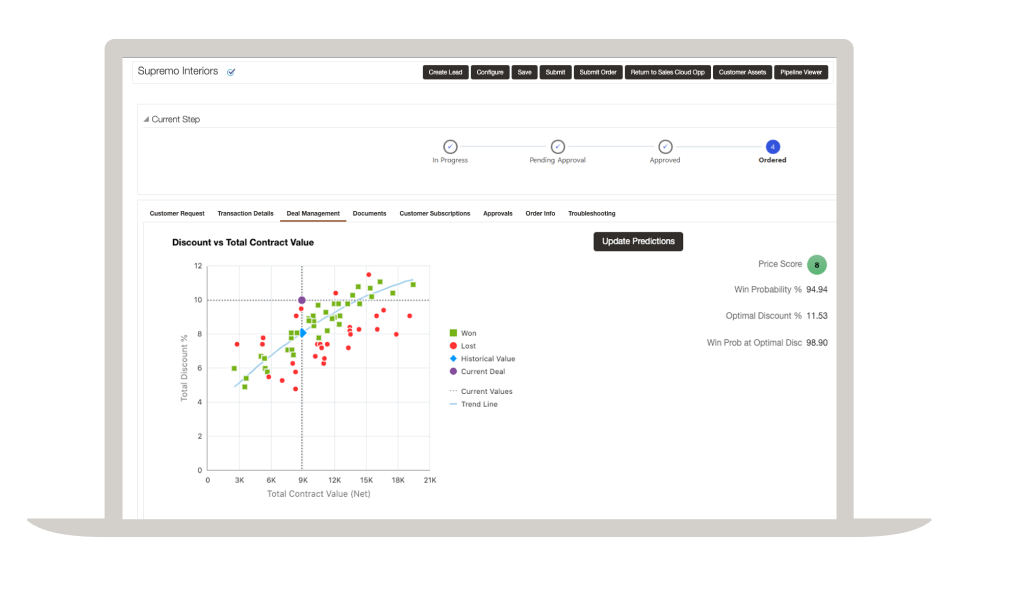Click the blue Historical Value diamond on chart
1024x600 pixels.
point(302,333)
